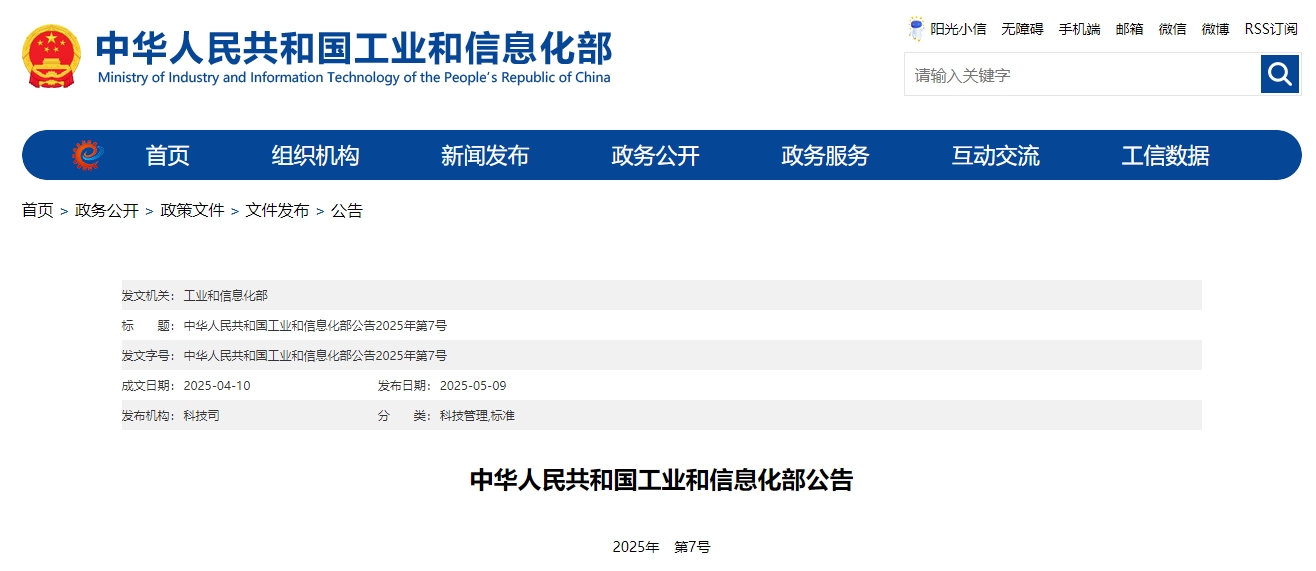This screenshot has width=1316, height=571.
Task: Click the 科技司 publishing agency value
Action: point(201,415)
